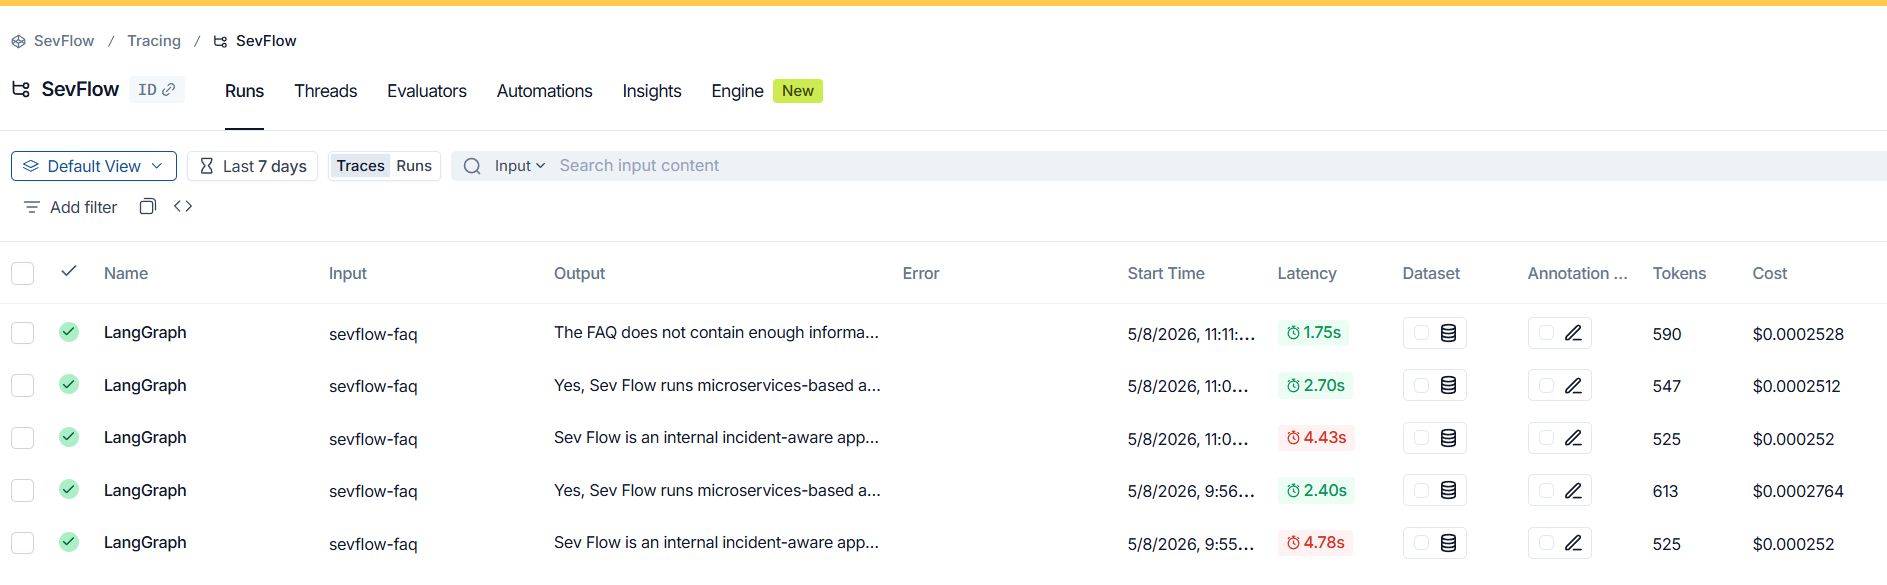This screenshot has height=585, width=1887.
Task: Click the hourglass icon in Last 7 days
Action: tap(206, 166)
